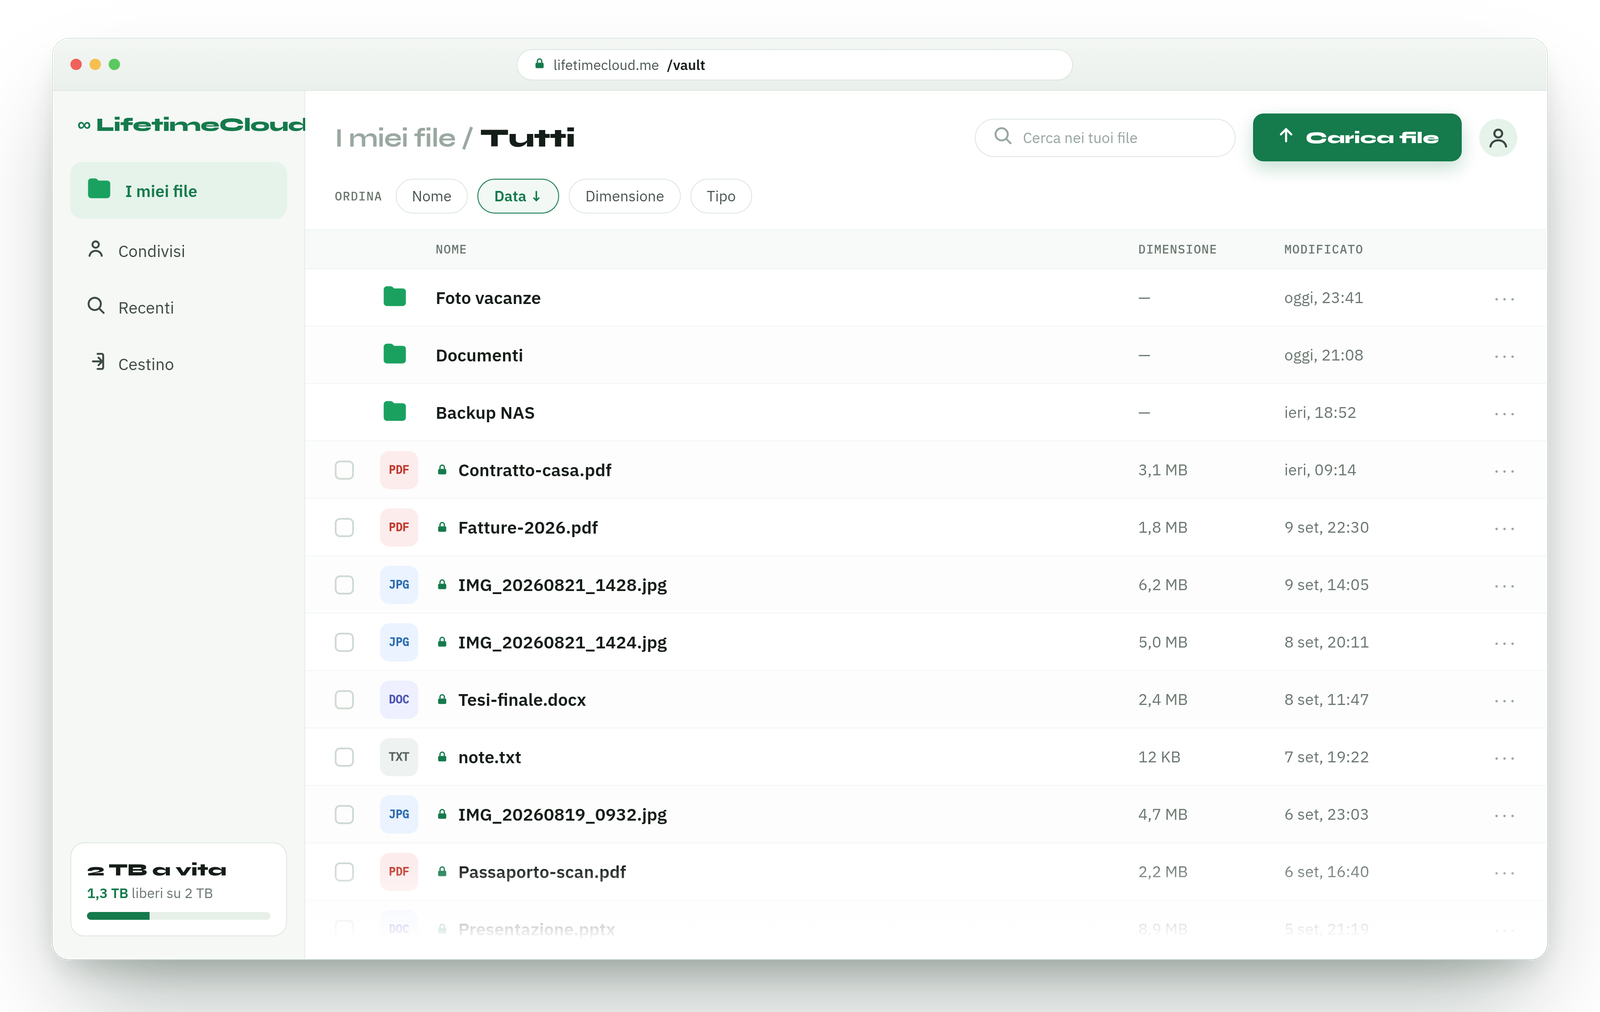Screen dimensions: 1600x1012
Task: Select checkbox for IMG_20260821_1428.jpg
Action: [344, 585]
